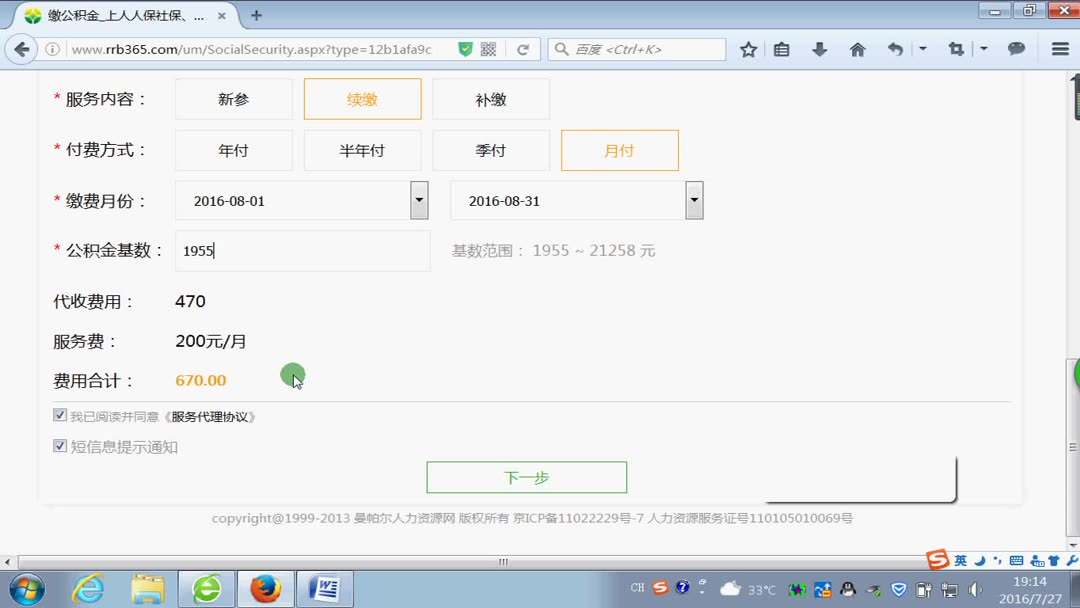
Task: Open the 2016-08-01 start month dropdown
Action: (418, 199)
